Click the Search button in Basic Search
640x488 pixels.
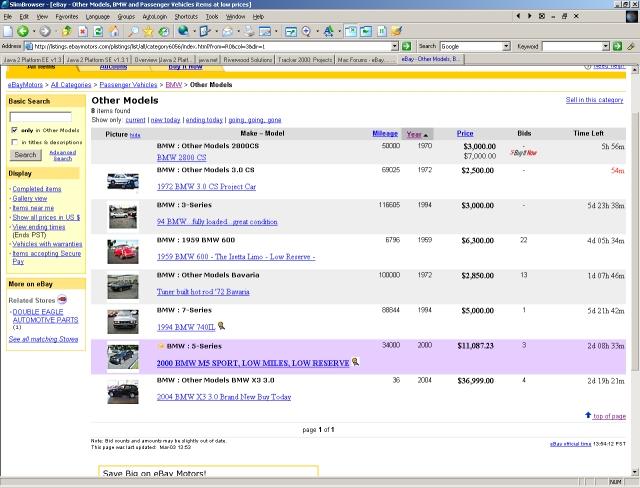(x=25, y=155)
